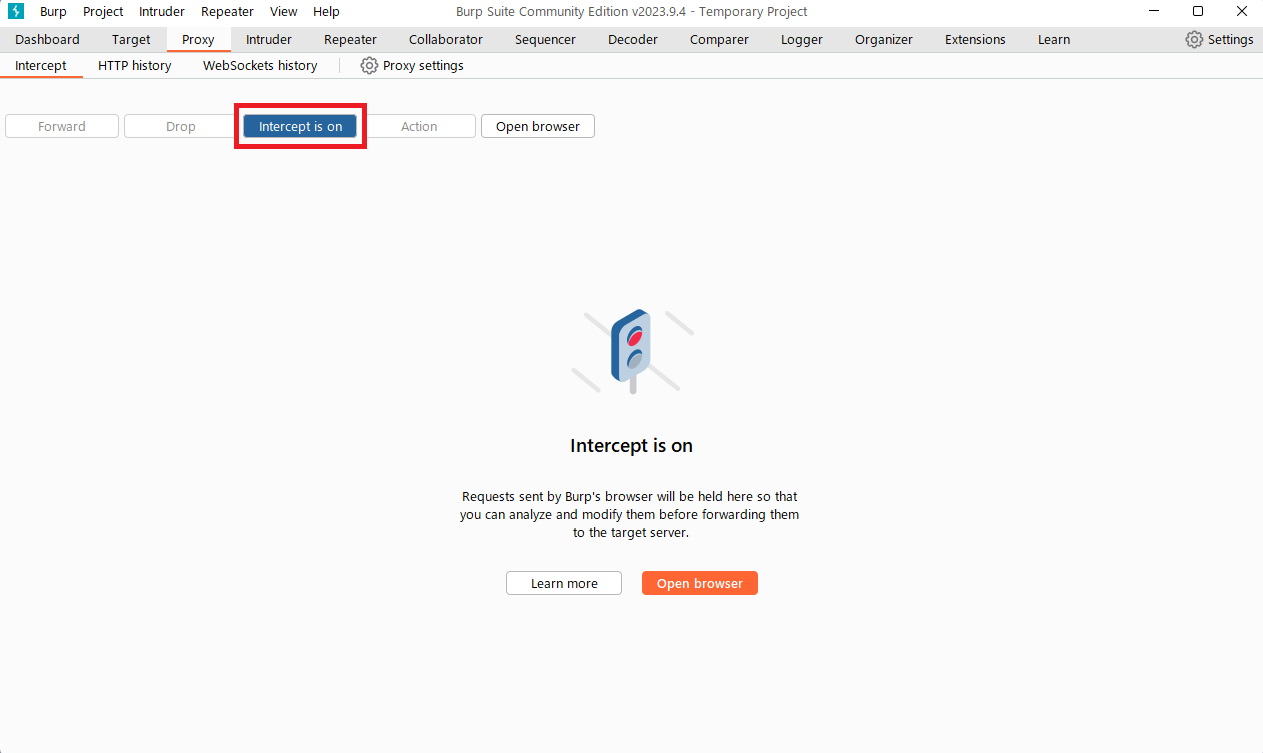Click the Learn more button
Image resolution: width=1263 pixels, height=753 pixels.
(564, 584)
